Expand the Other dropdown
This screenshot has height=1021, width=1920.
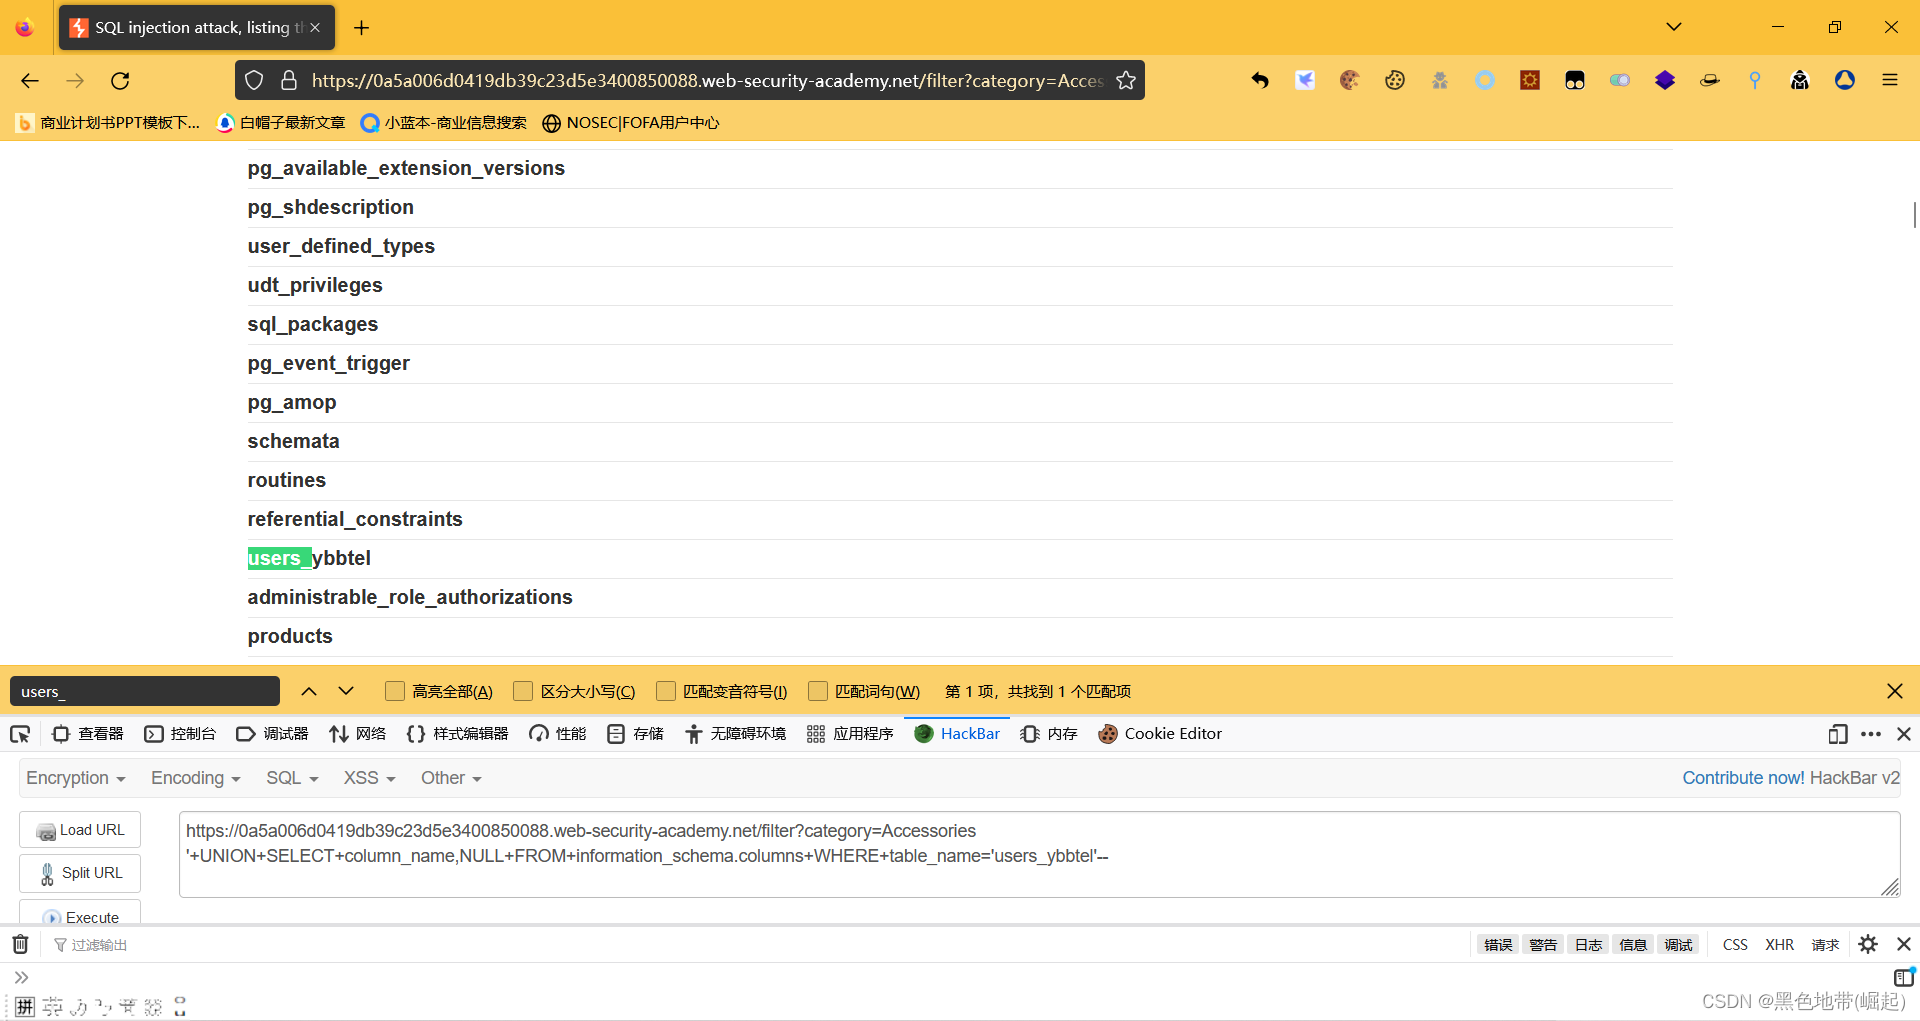tap(451, 778)
